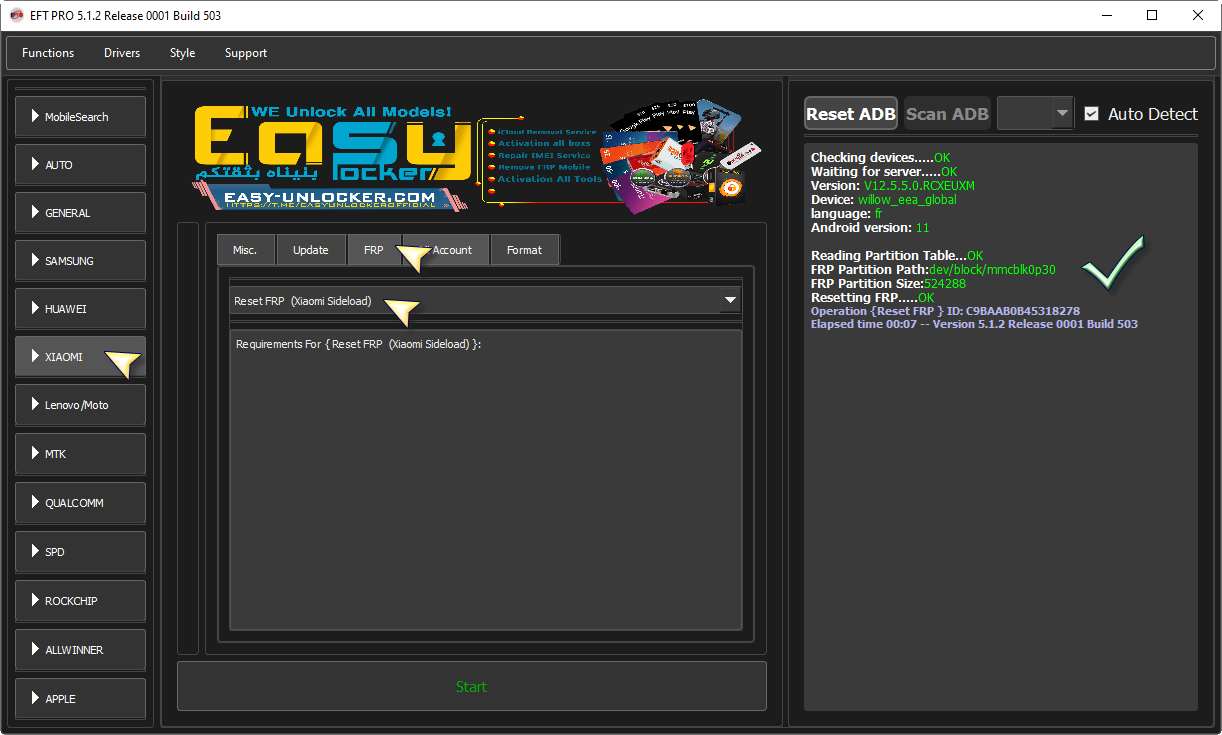Switch to the Misc. tab
This screenshot has width=1222, height=735.
point(246,250)
